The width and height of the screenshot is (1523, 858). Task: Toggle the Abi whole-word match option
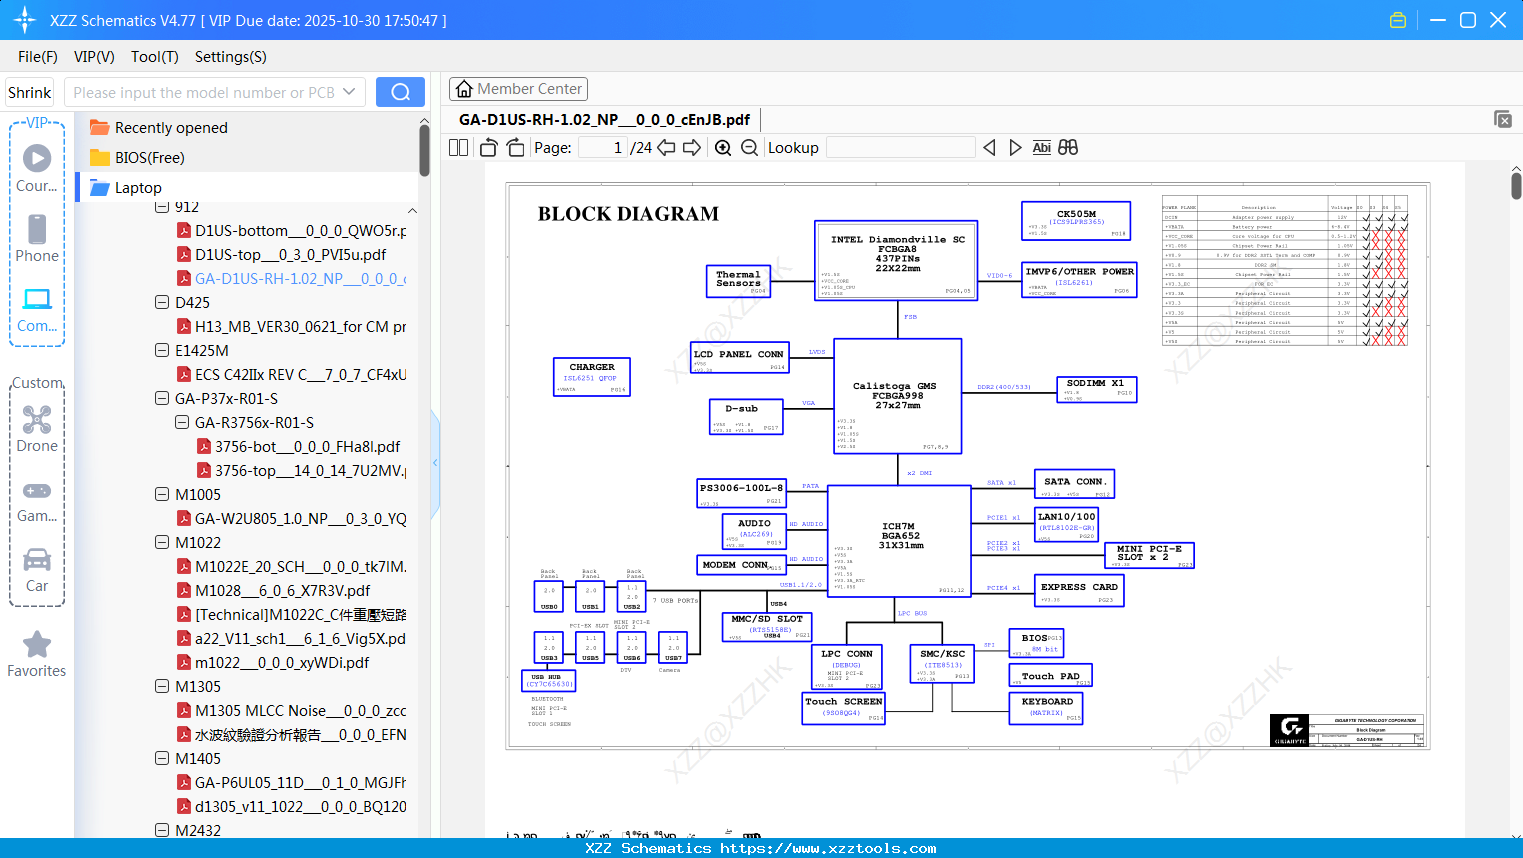(x=1042, y=147)
